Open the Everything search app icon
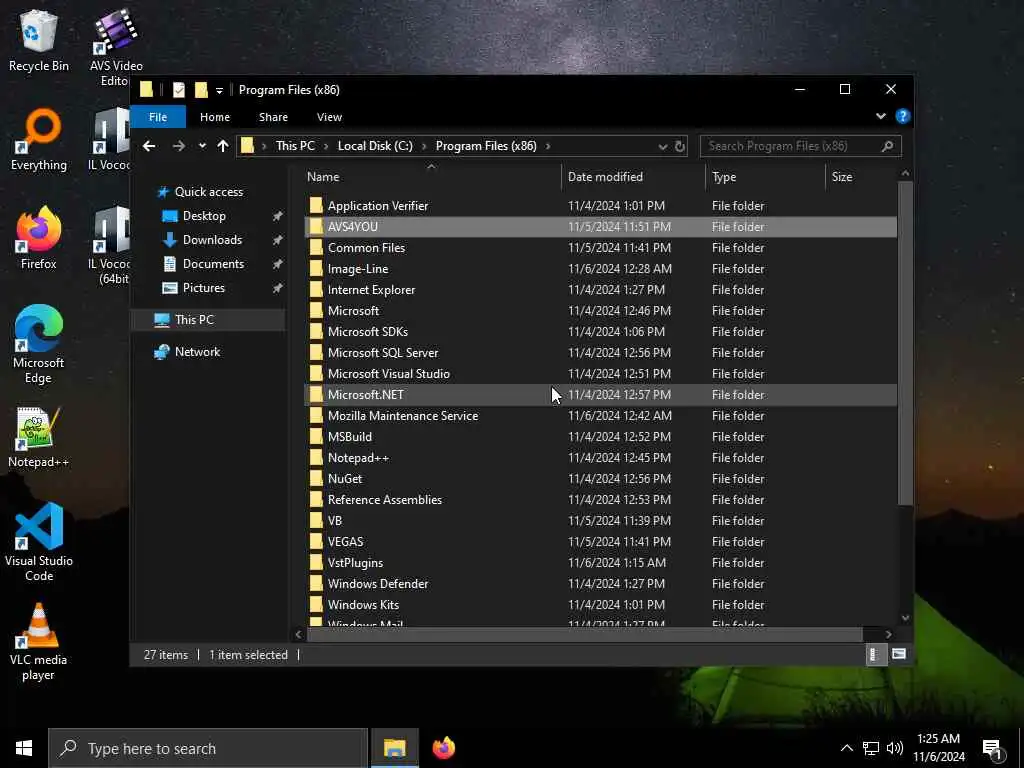The width and height of the screenshot is (1024, 768). coord(39,140)
